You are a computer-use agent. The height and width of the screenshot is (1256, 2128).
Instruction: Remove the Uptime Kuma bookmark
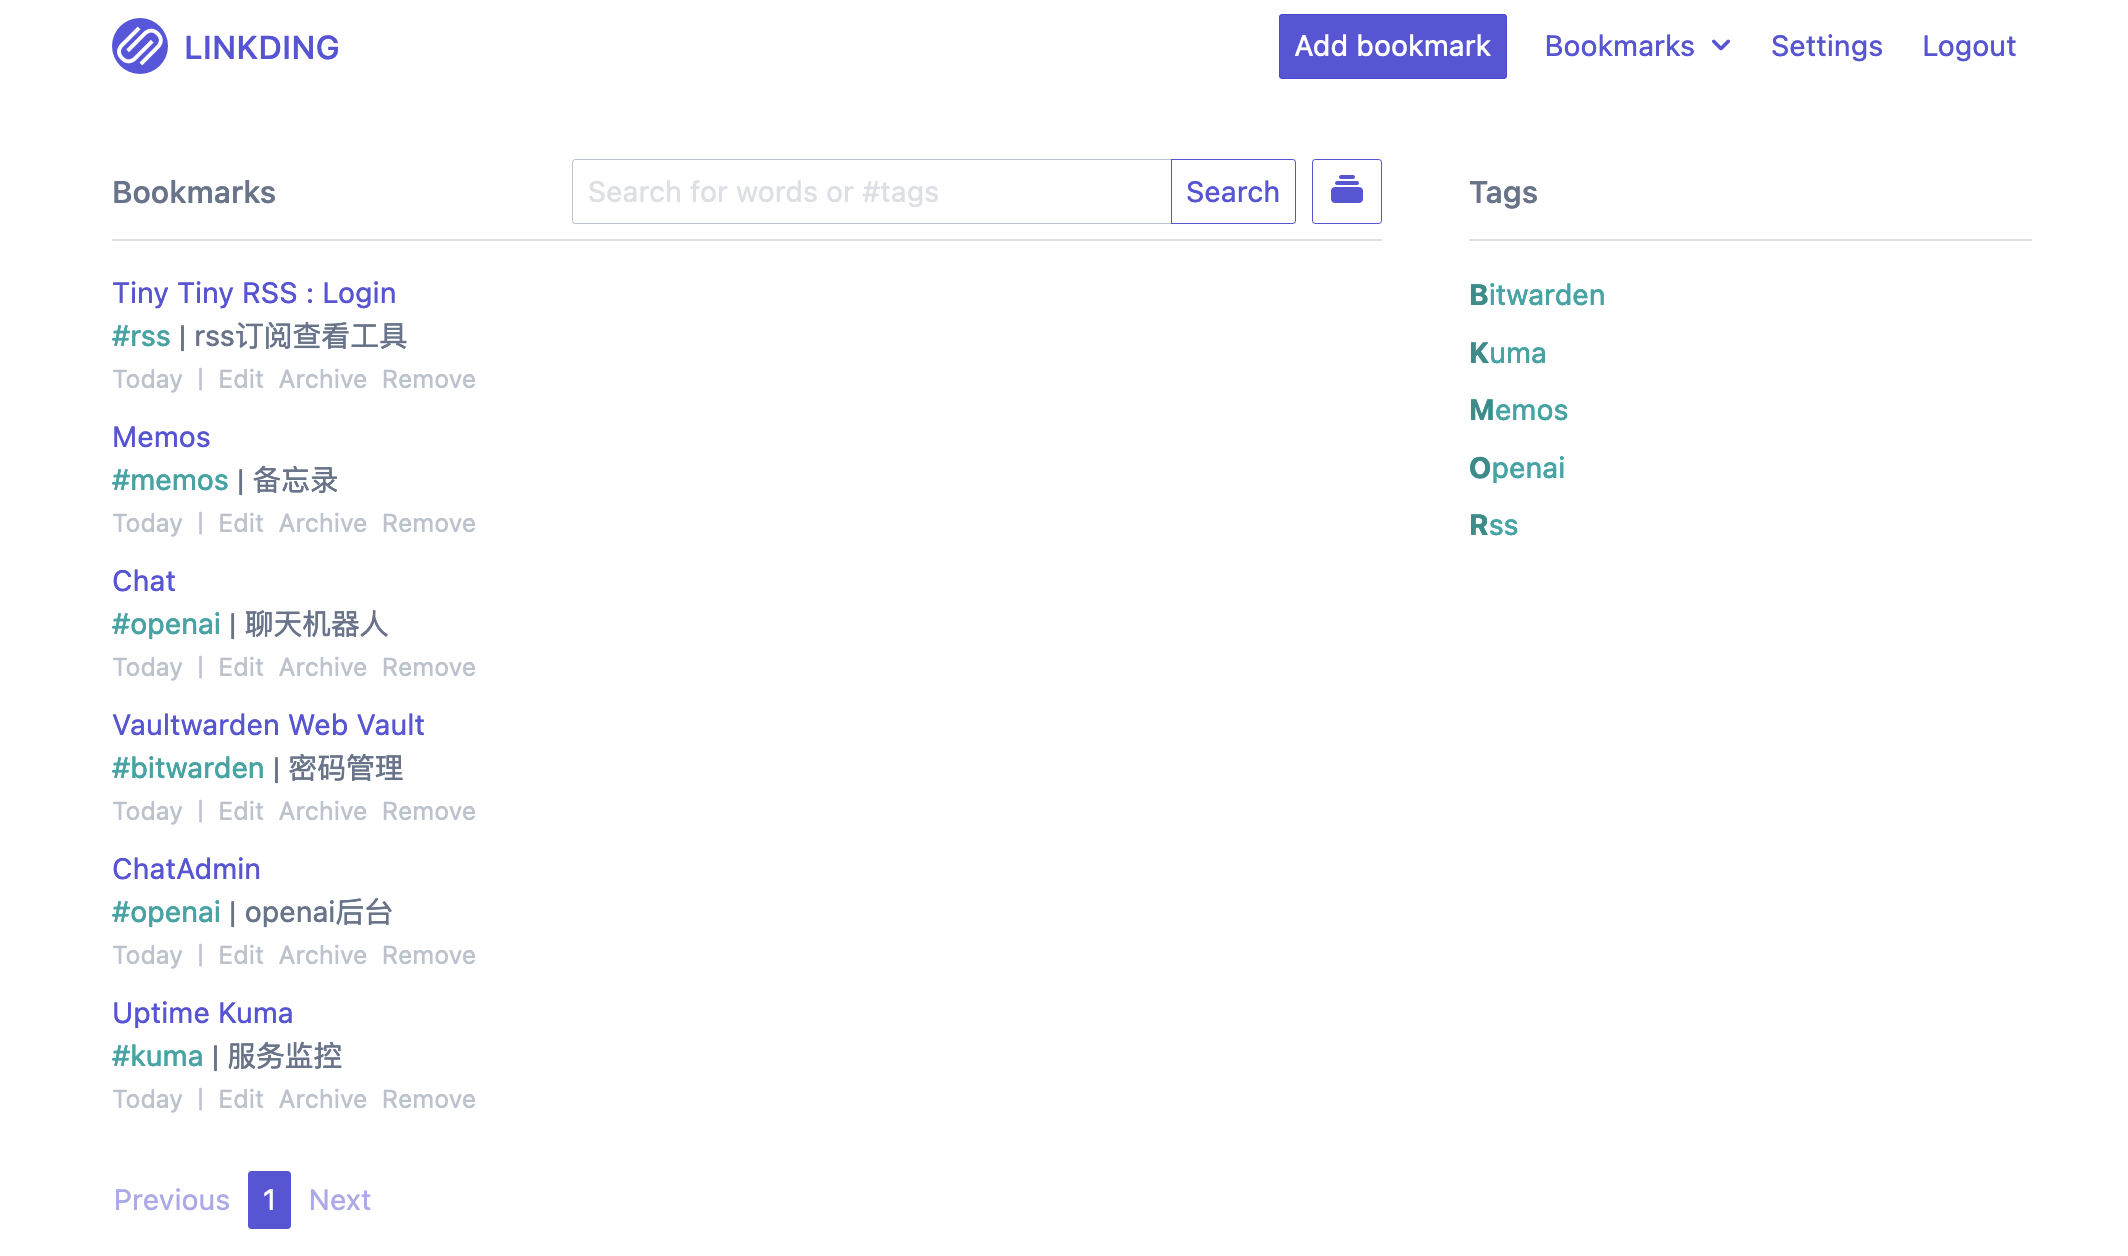429,1100
